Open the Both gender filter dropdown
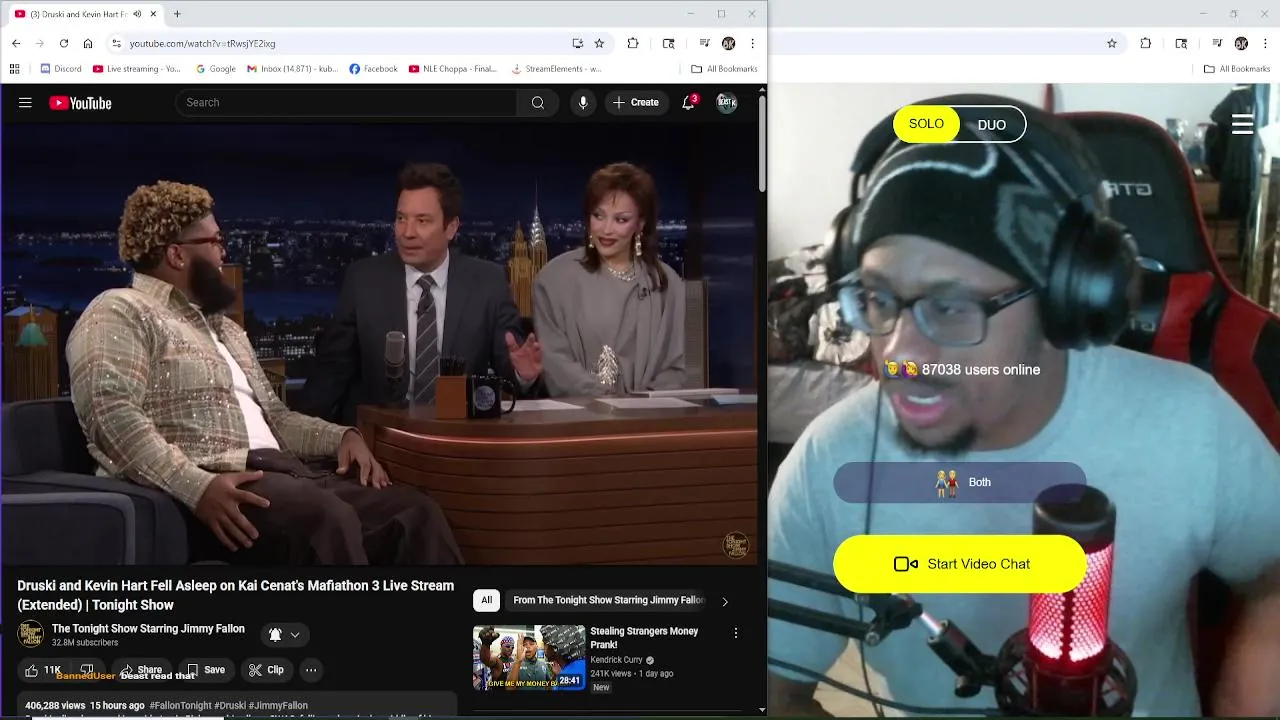Screen dimensions: 1280x720 pyautogui.click(x=960, y=482)
